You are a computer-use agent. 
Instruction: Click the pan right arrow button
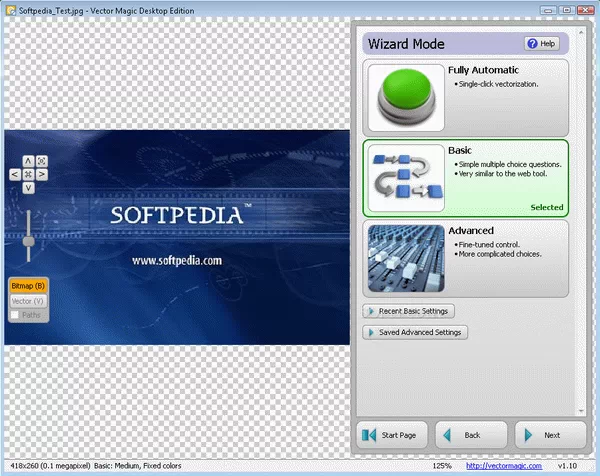[x=41, y=174]
